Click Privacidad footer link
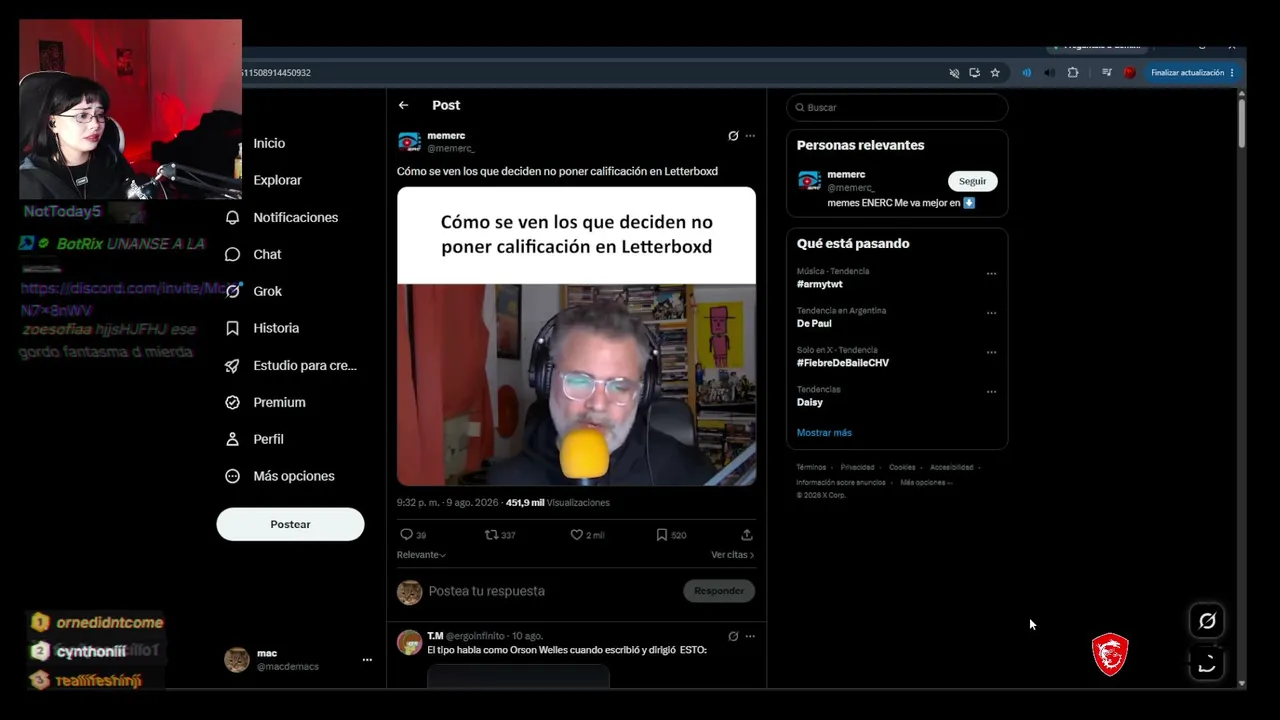 [x=857, y=467]
